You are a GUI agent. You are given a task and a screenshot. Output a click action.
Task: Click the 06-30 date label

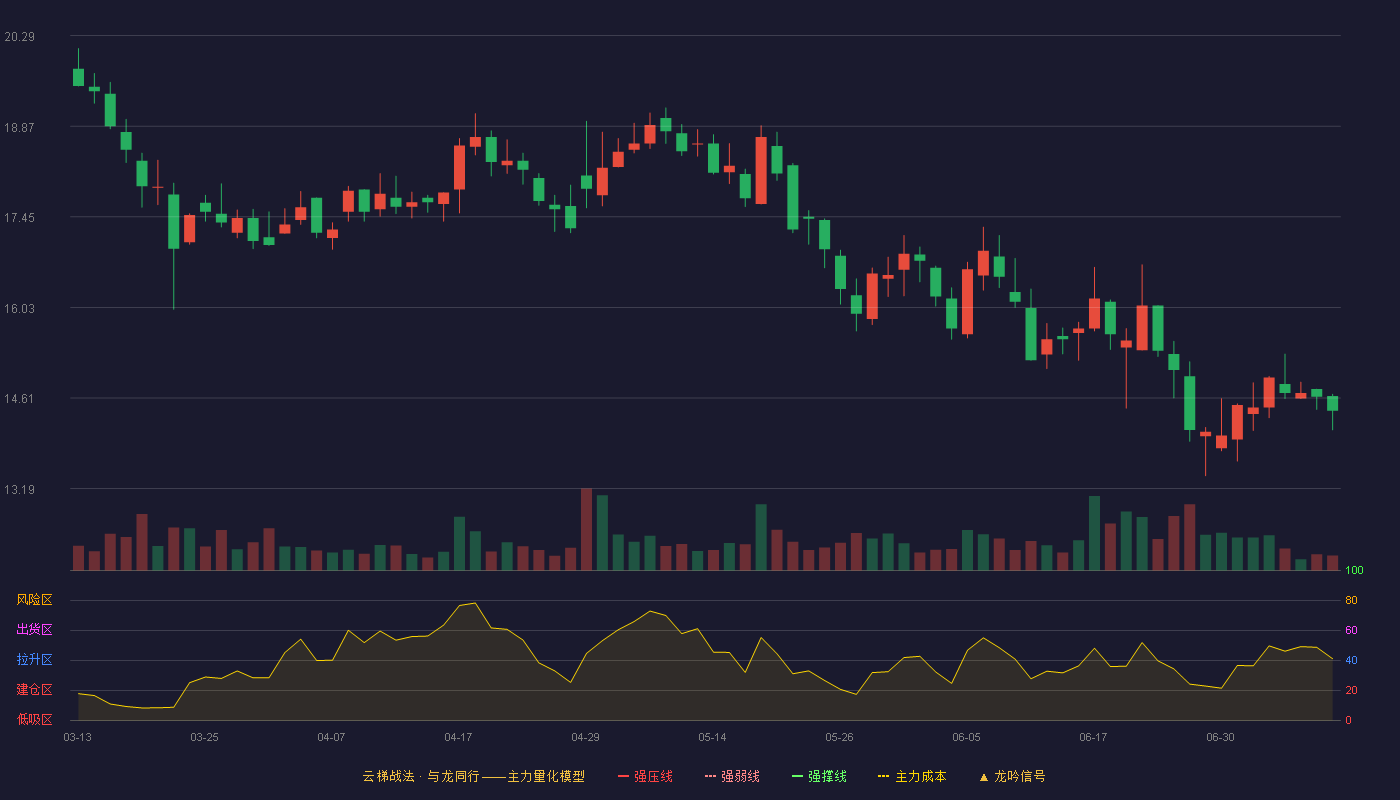click(x=1220, y=737)
